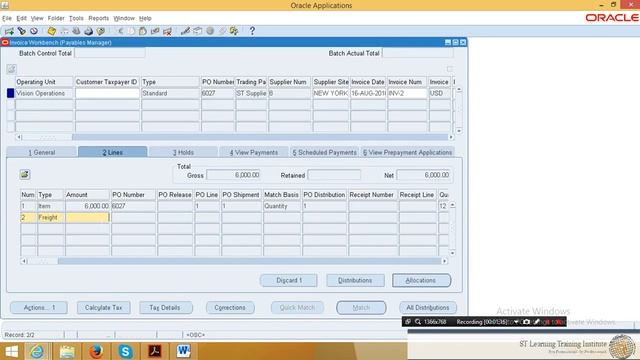Image resolution: width=640 pixels, height=360 pixels.
Task: Switch to the 6 View Prepayment Applications tab
Action: (x=407, y=152)
